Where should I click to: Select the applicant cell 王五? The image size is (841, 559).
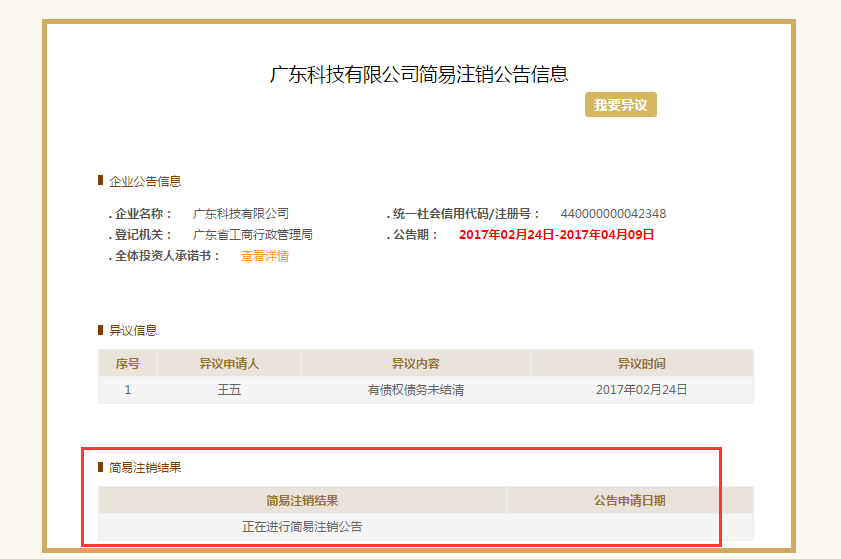coord(229,390)
